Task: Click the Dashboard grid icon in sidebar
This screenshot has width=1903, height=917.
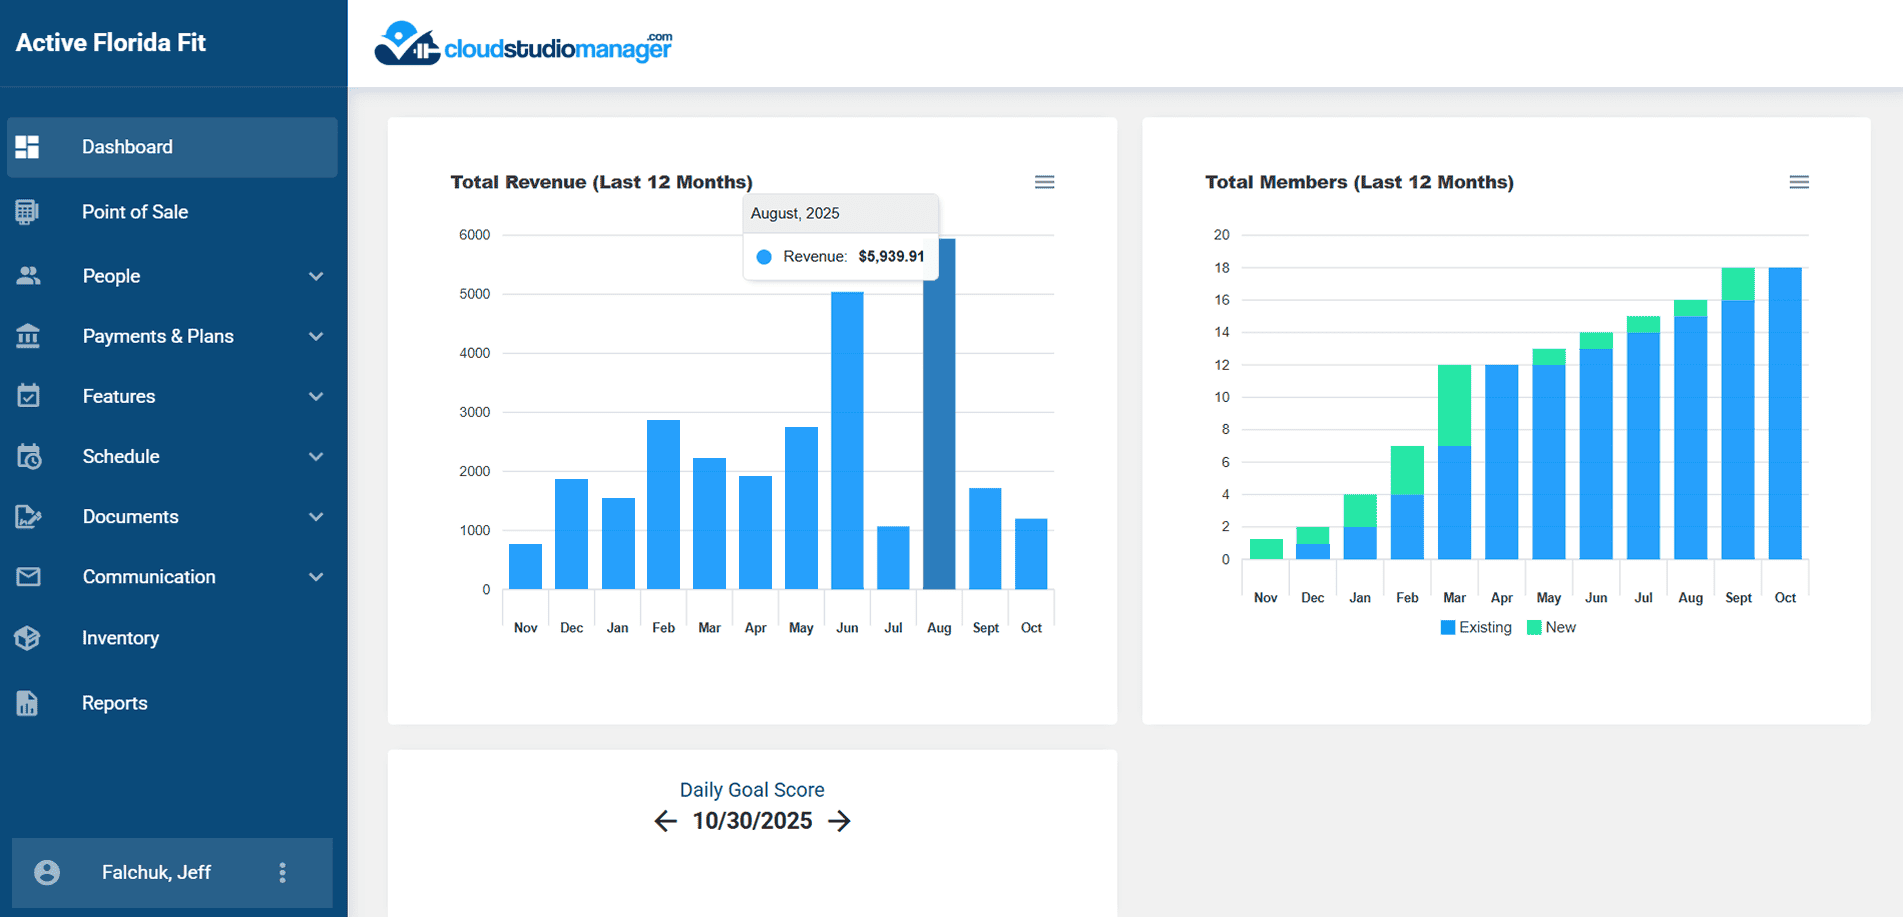Action: pos(28,147)
